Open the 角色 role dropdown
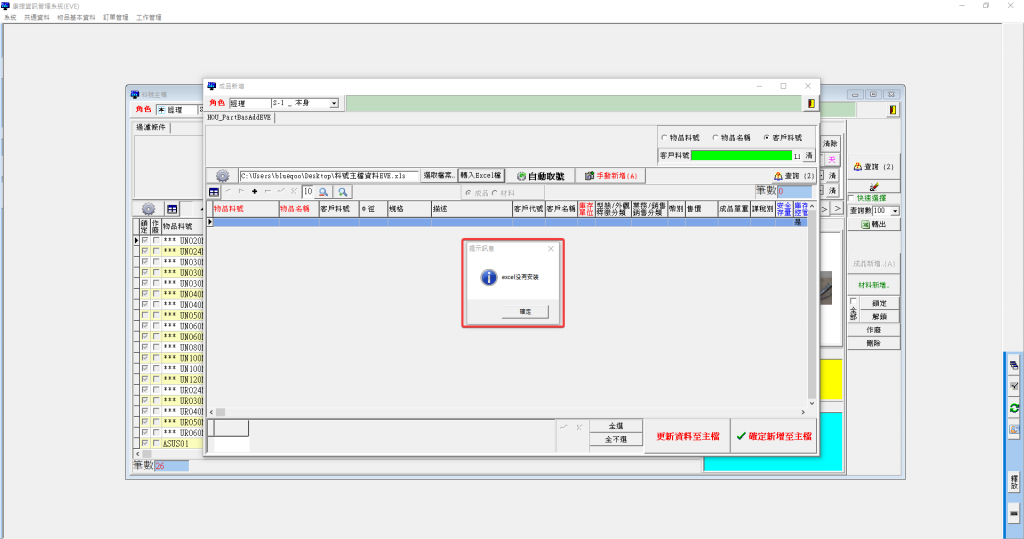The width and height of the screenshot is (1024, 539). tap(334, 103)
